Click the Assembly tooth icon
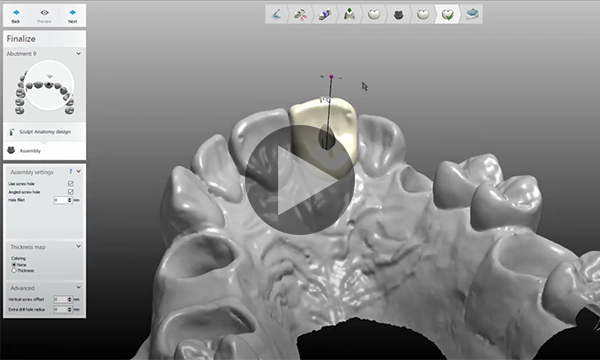This screenshot has width=600, height=360. 11,151
